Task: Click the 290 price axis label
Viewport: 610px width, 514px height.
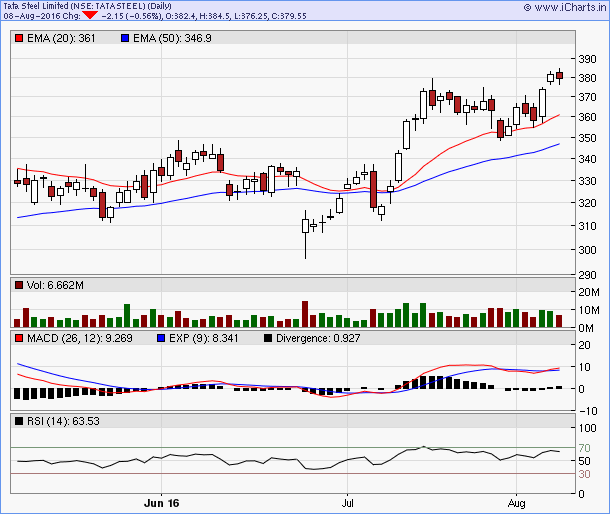Action: click(x=587, y=275)
